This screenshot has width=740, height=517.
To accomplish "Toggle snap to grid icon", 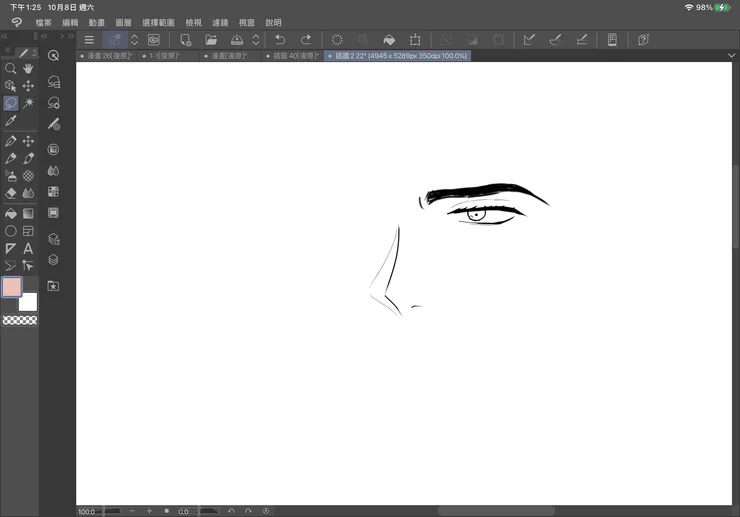I will (581, 40).
